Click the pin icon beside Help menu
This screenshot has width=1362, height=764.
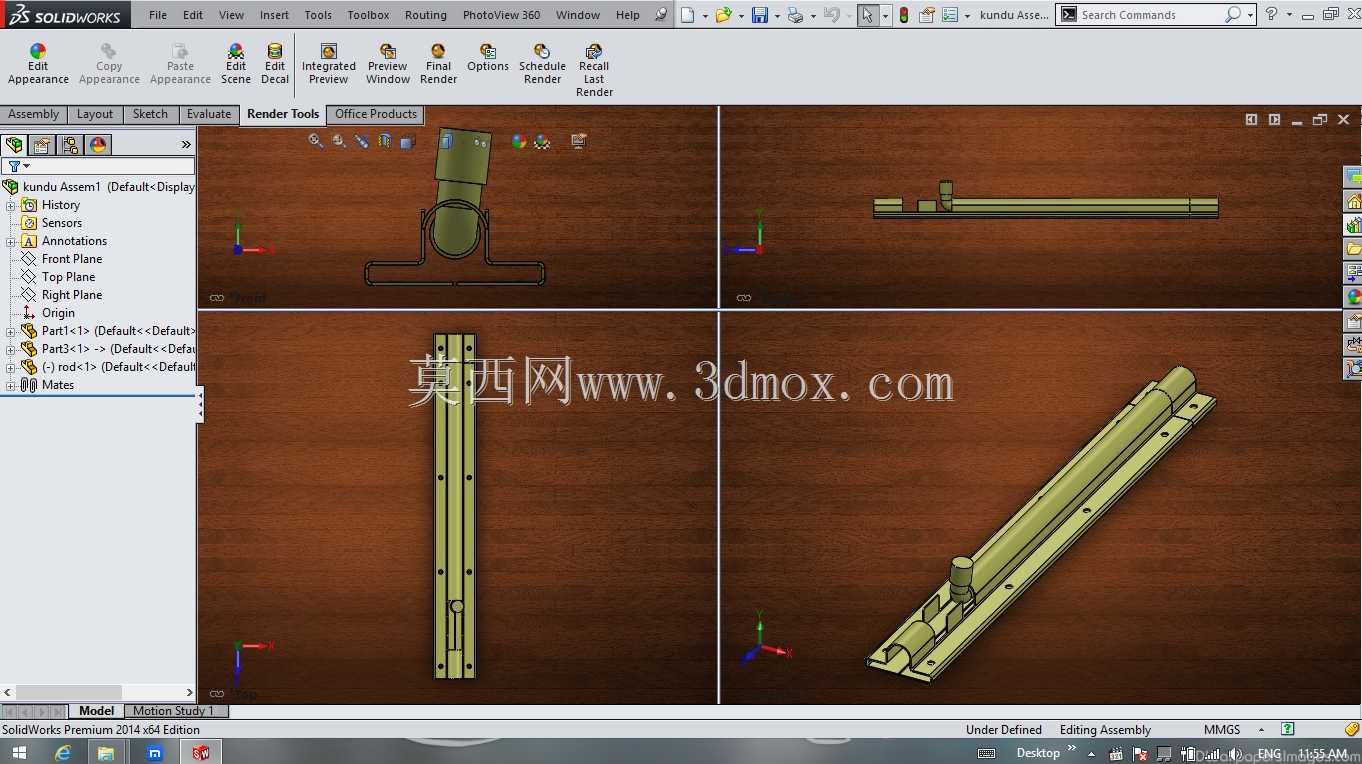point(660,15)
